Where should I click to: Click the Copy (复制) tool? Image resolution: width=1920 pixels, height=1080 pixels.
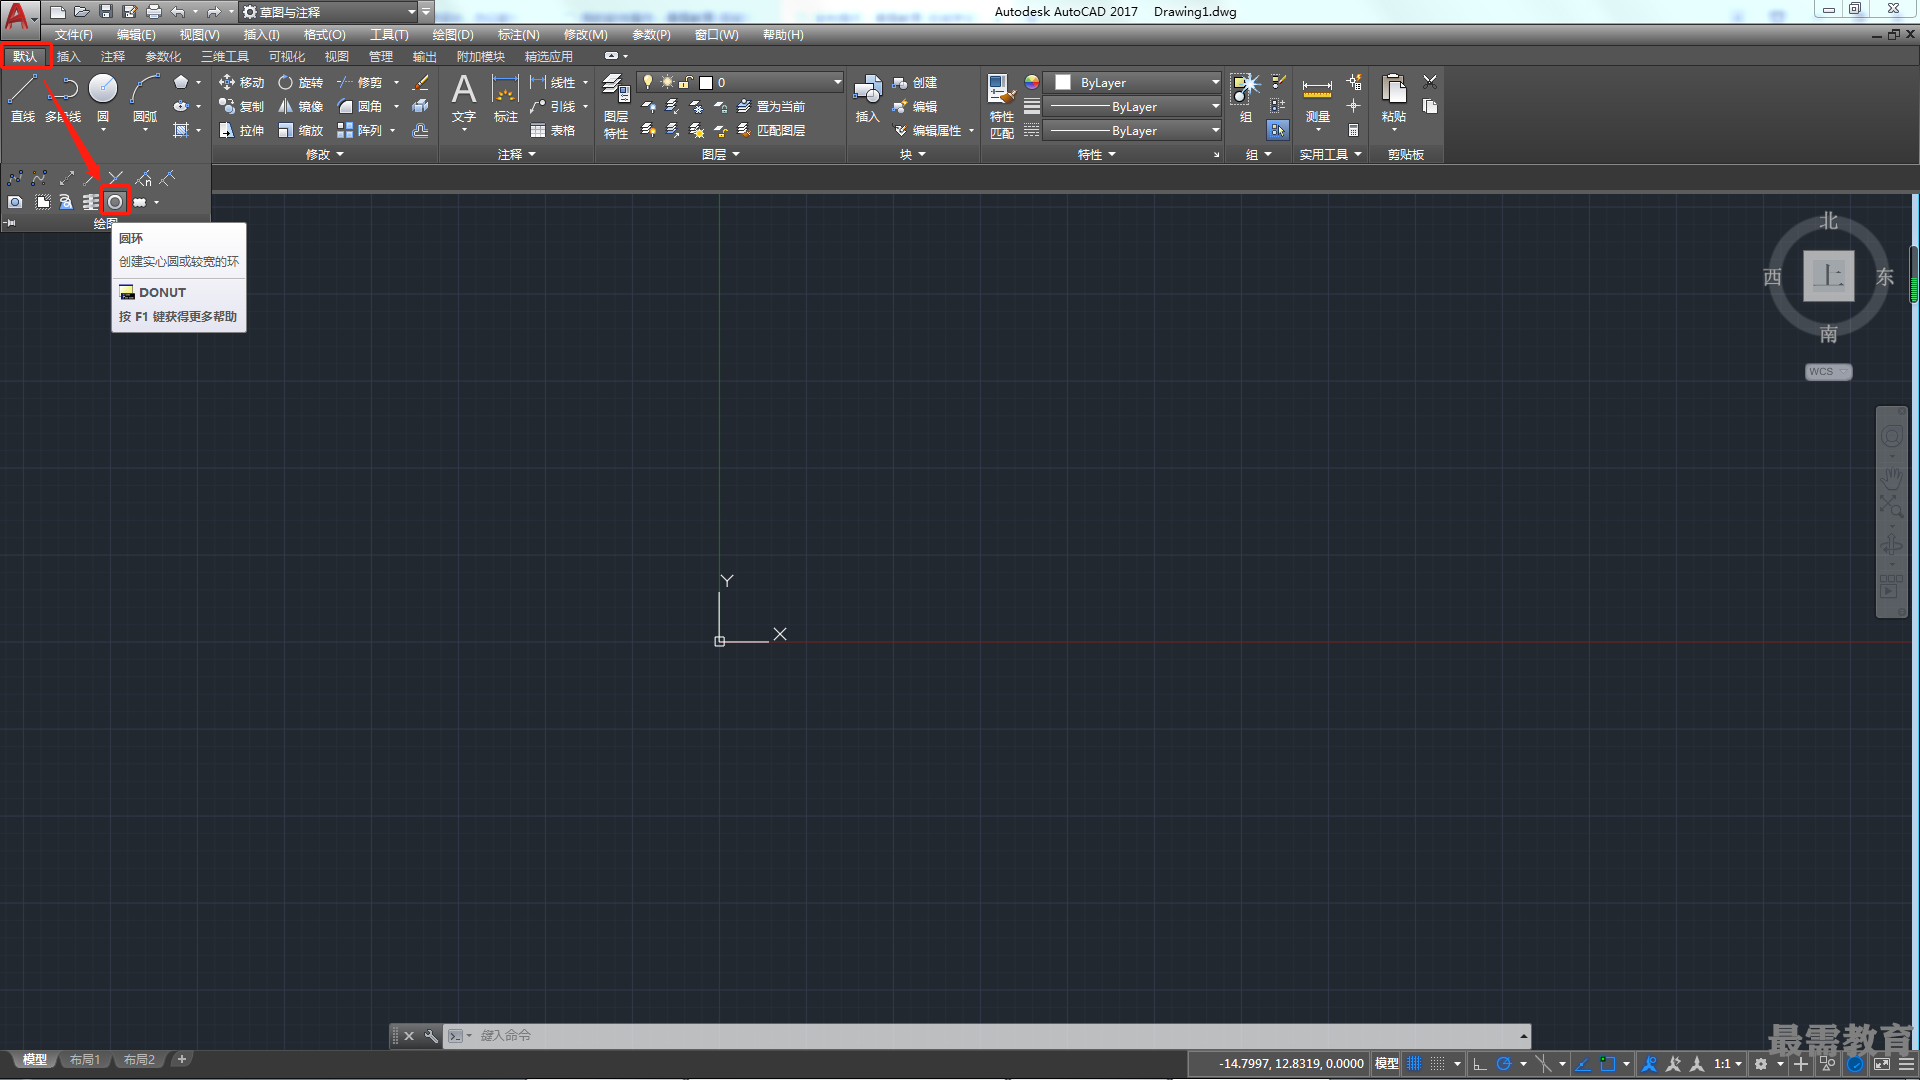pos(242,106)
